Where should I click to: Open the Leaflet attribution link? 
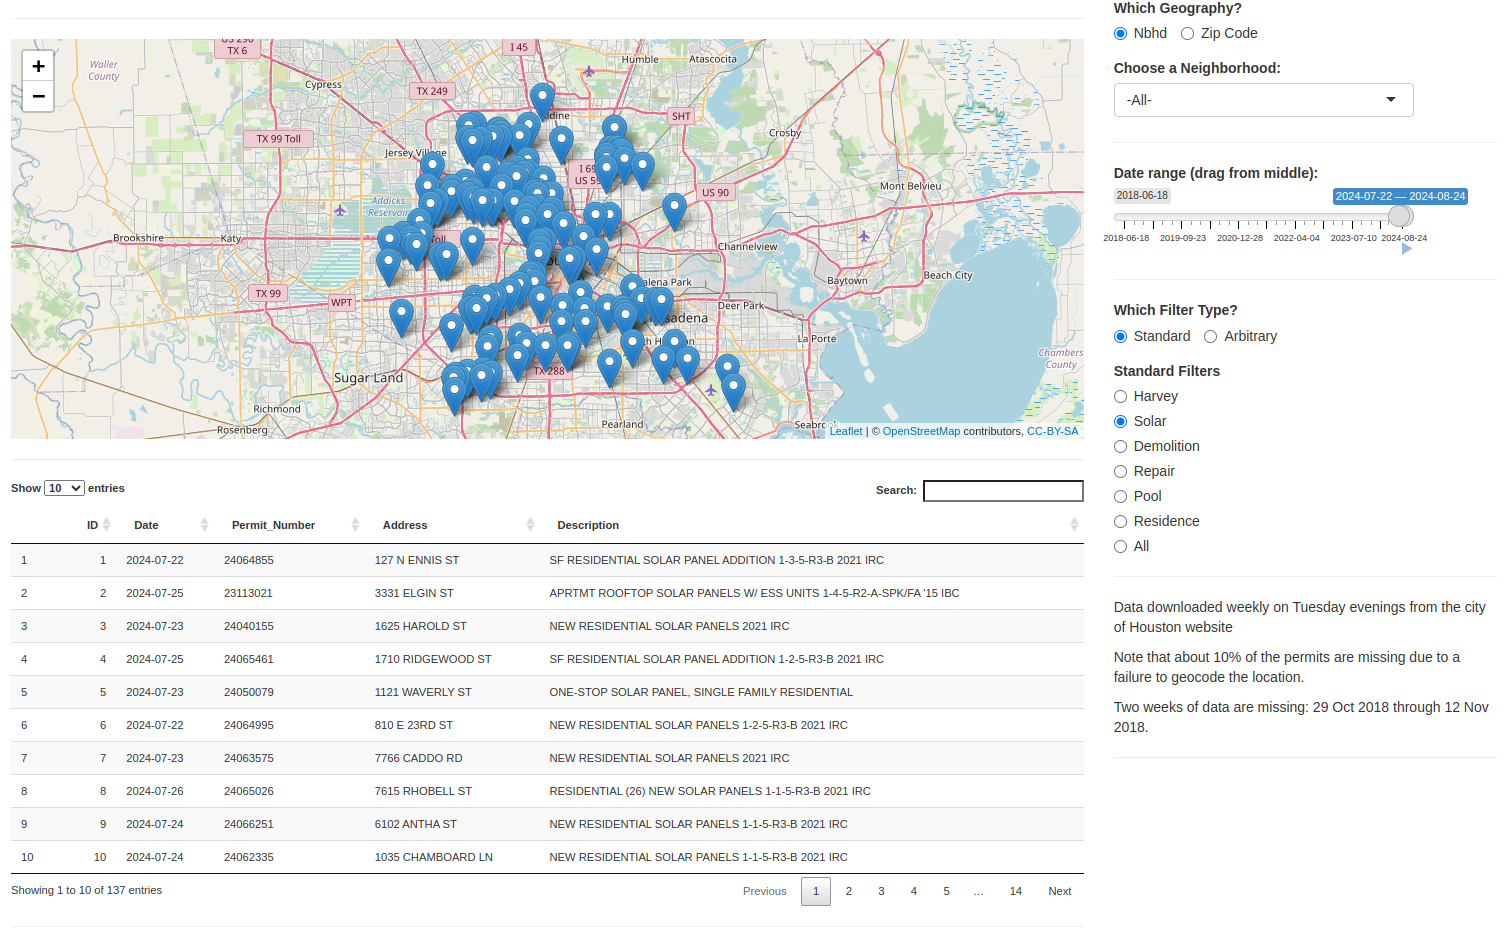pyautogui.click(x=845, y=431)
